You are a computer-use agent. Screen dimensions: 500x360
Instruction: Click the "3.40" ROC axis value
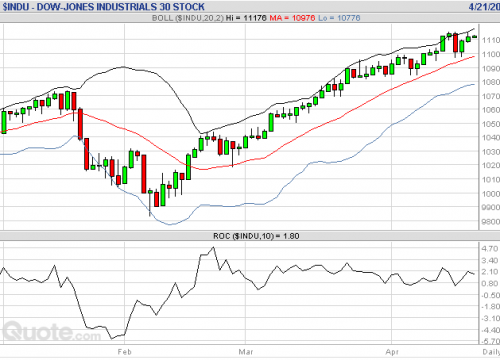(490, 260)
